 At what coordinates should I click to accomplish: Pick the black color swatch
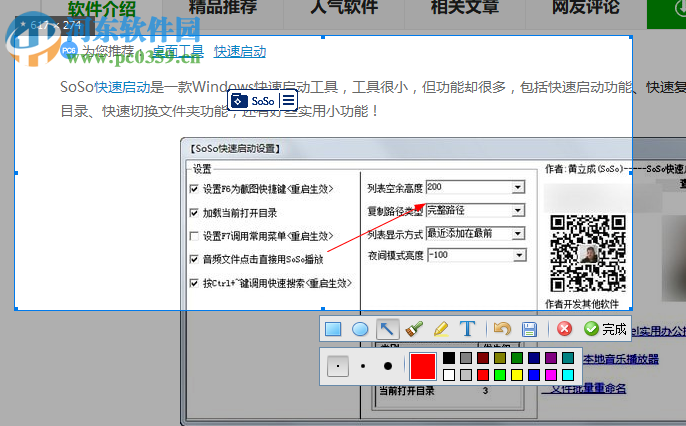[x=449, y=358]
